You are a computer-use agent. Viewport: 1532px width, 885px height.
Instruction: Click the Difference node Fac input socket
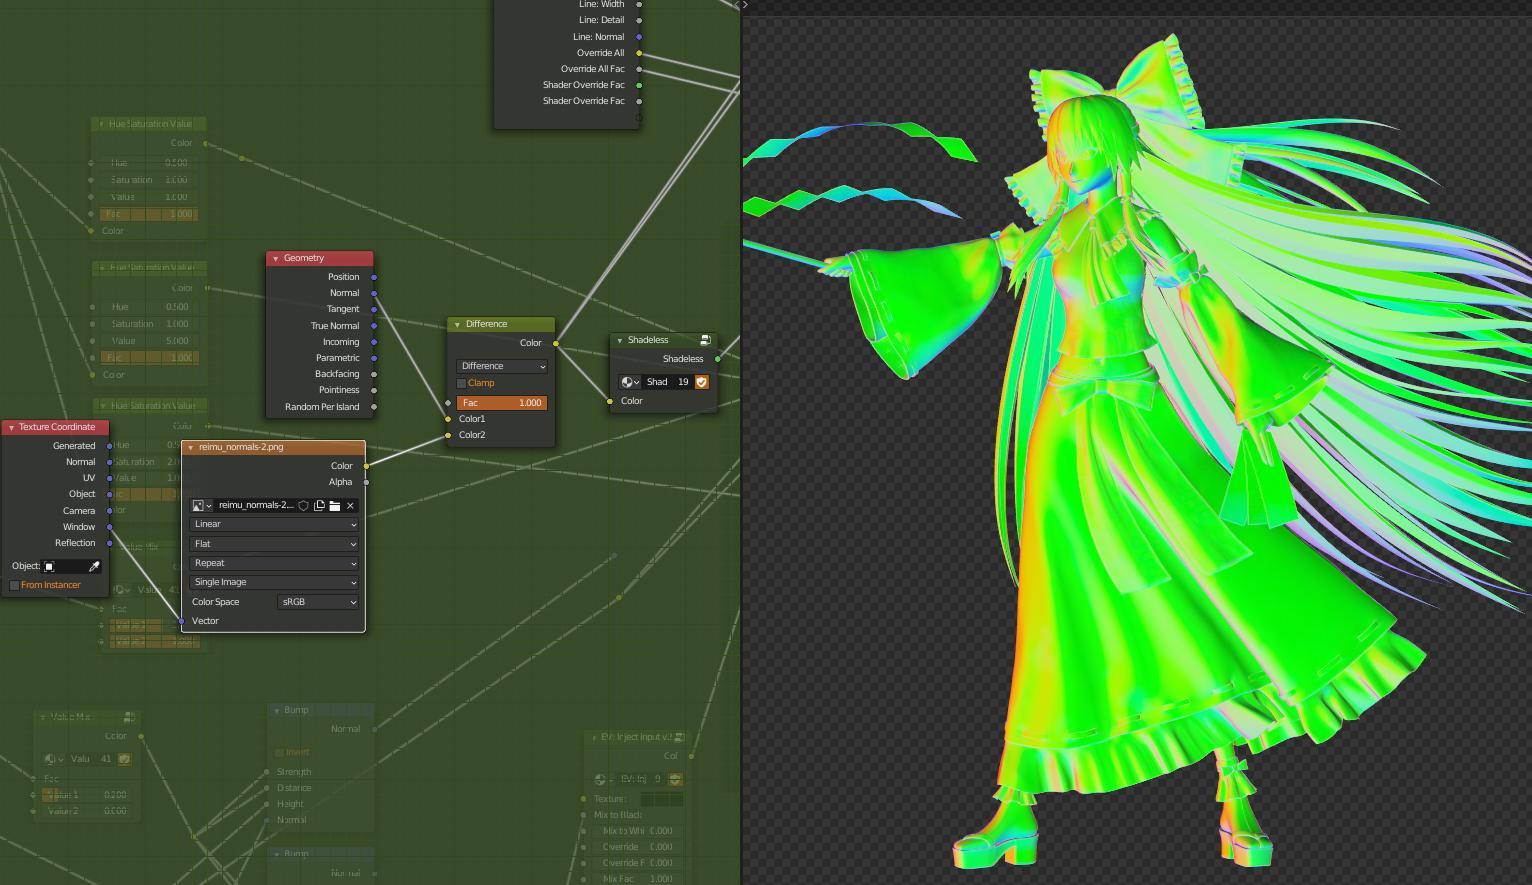coord(448,403)
